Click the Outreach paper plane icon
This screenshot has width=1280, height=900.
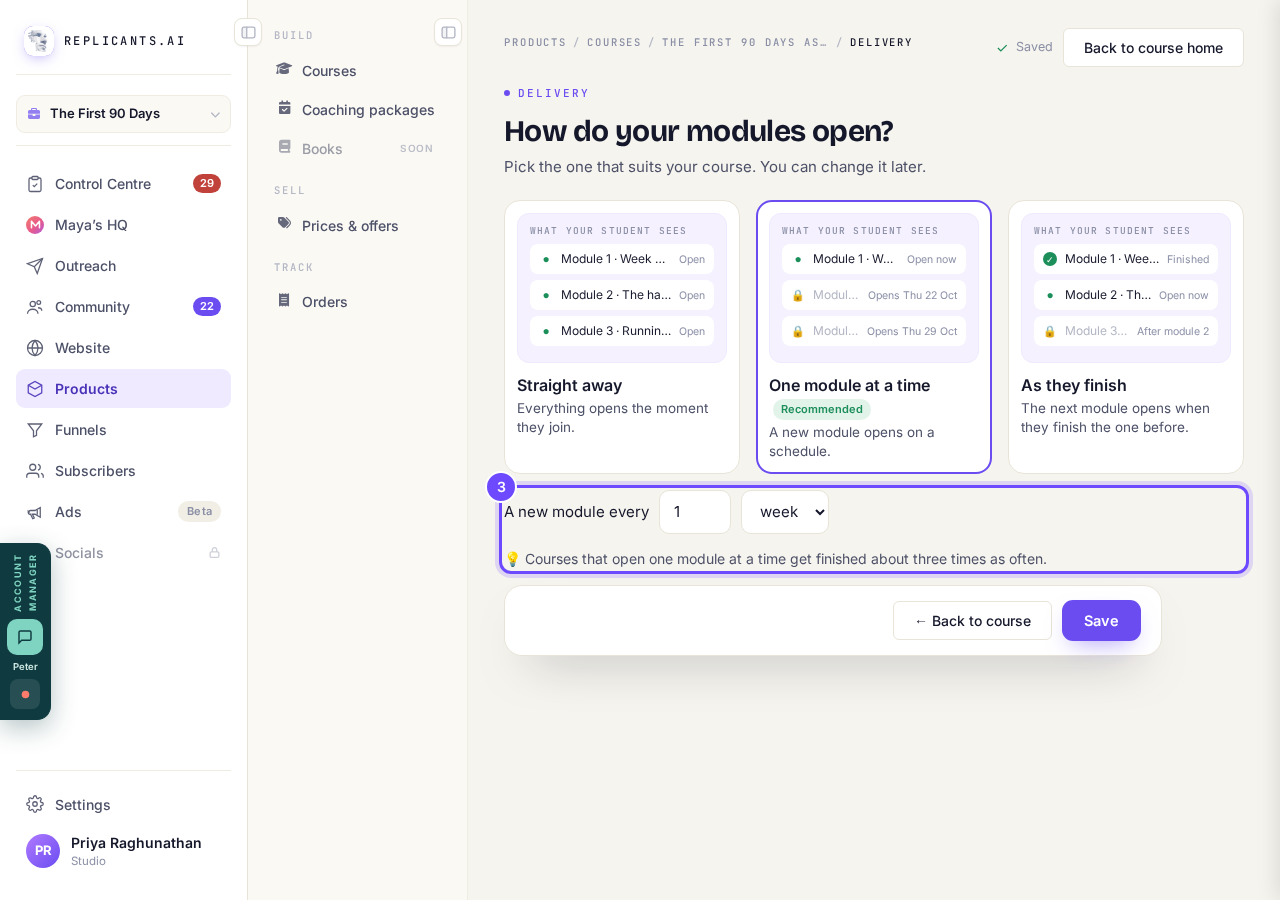(35, 266)
